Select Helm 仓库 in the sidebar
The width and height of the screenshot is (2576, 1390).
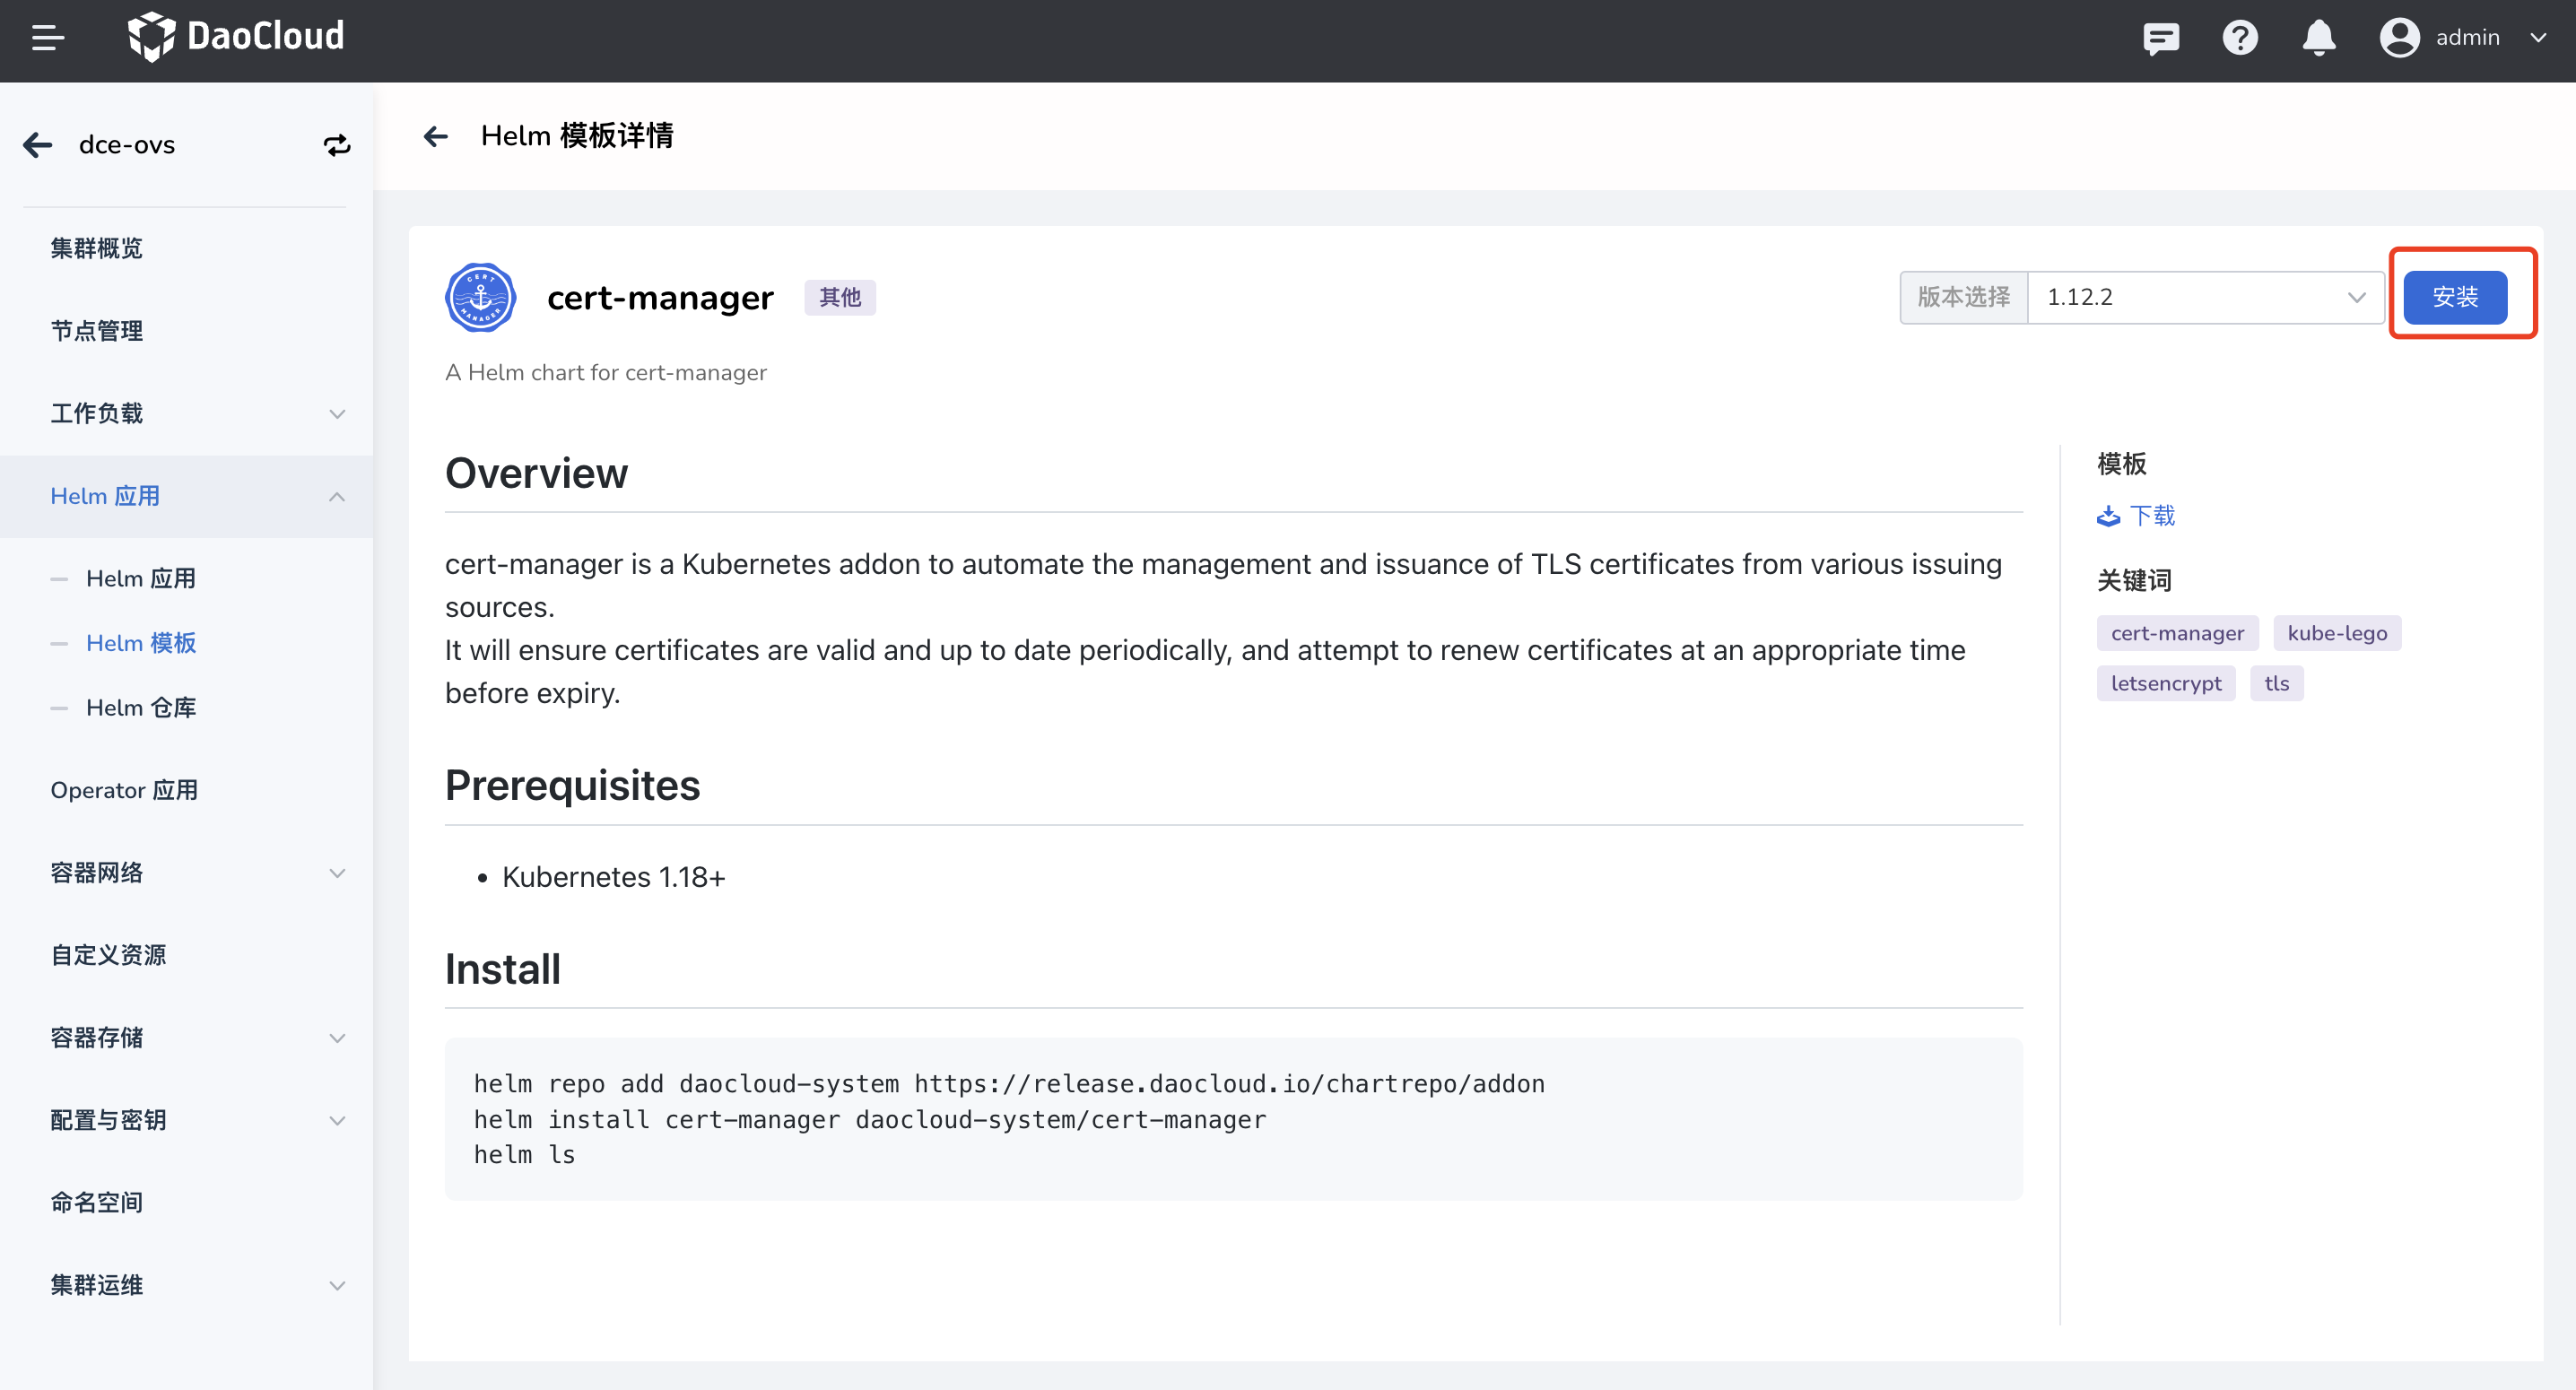coord(141,707)
